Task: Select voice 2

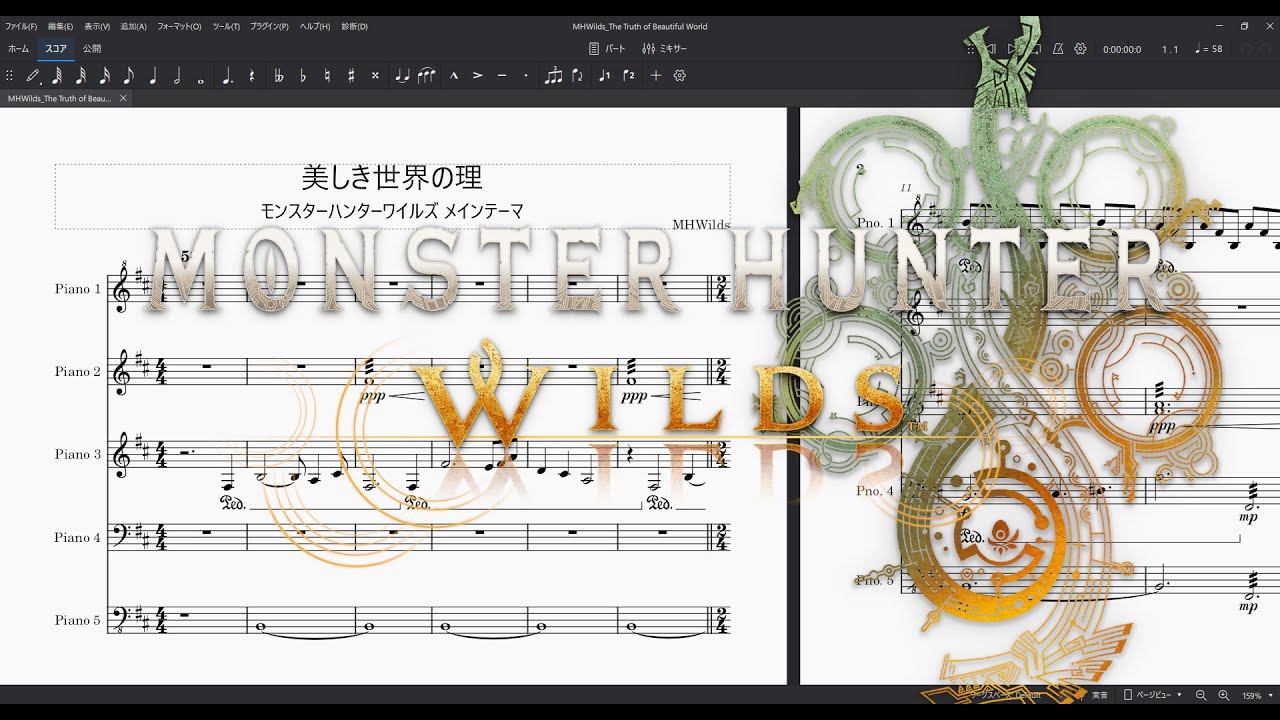Action: [628, 75]
